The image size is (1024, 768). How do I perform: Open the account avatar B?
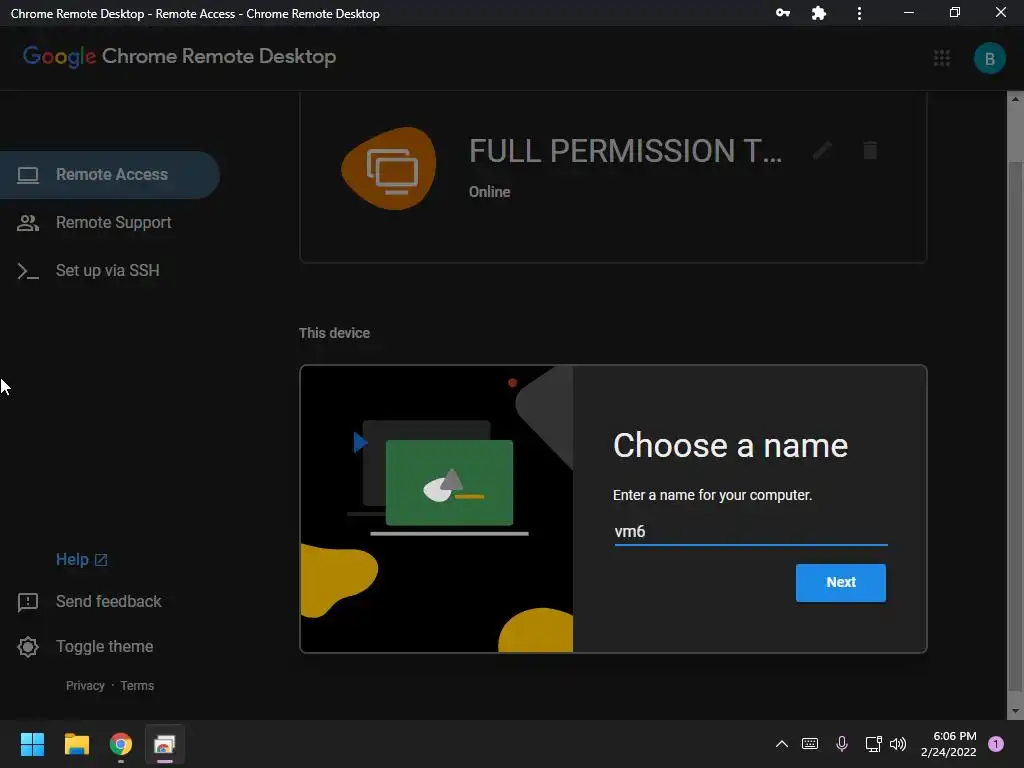[989, 59]
